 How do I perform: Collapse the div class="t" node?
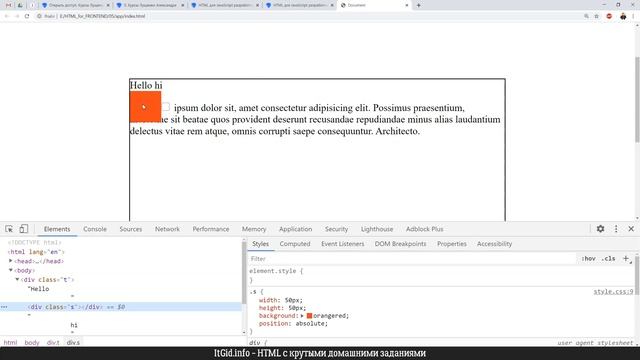point(17,280)
